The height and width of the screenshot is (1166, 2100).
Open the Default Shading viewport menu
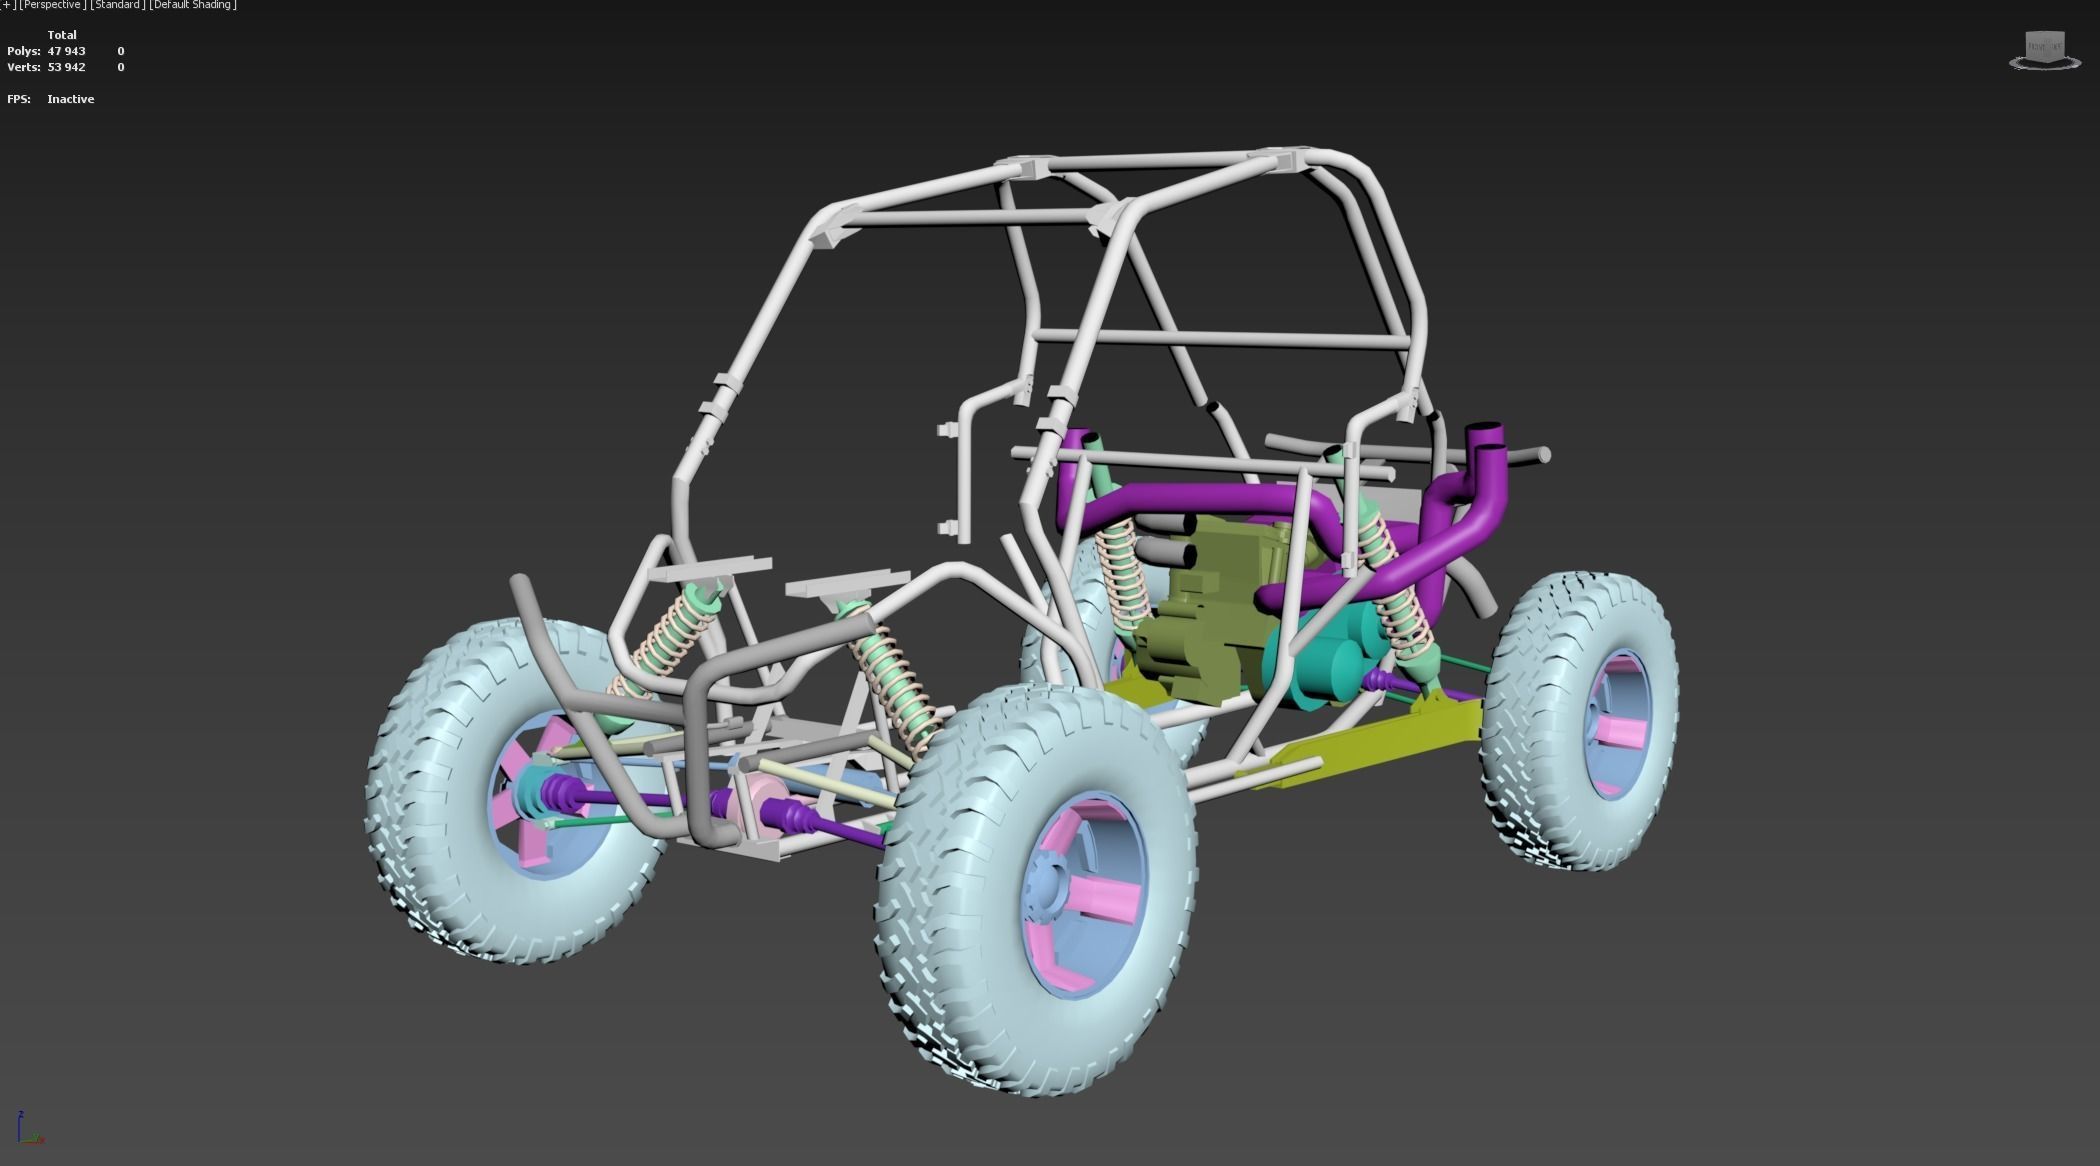[193, 4]
